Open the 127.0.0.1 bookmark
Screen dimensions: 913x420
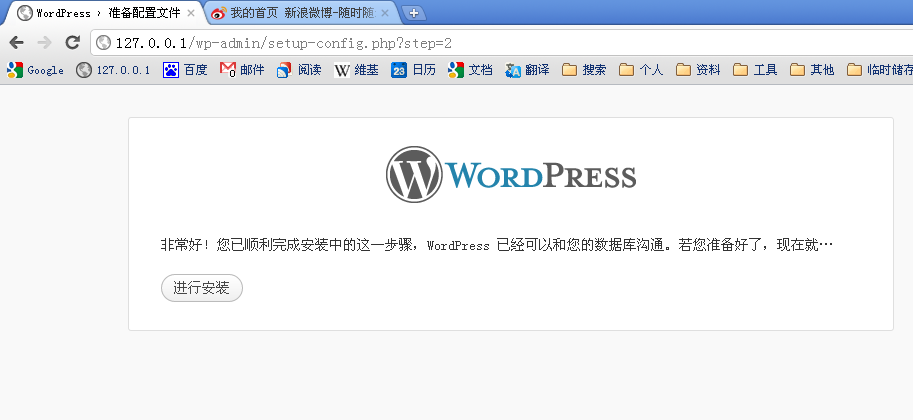point(113,70)
